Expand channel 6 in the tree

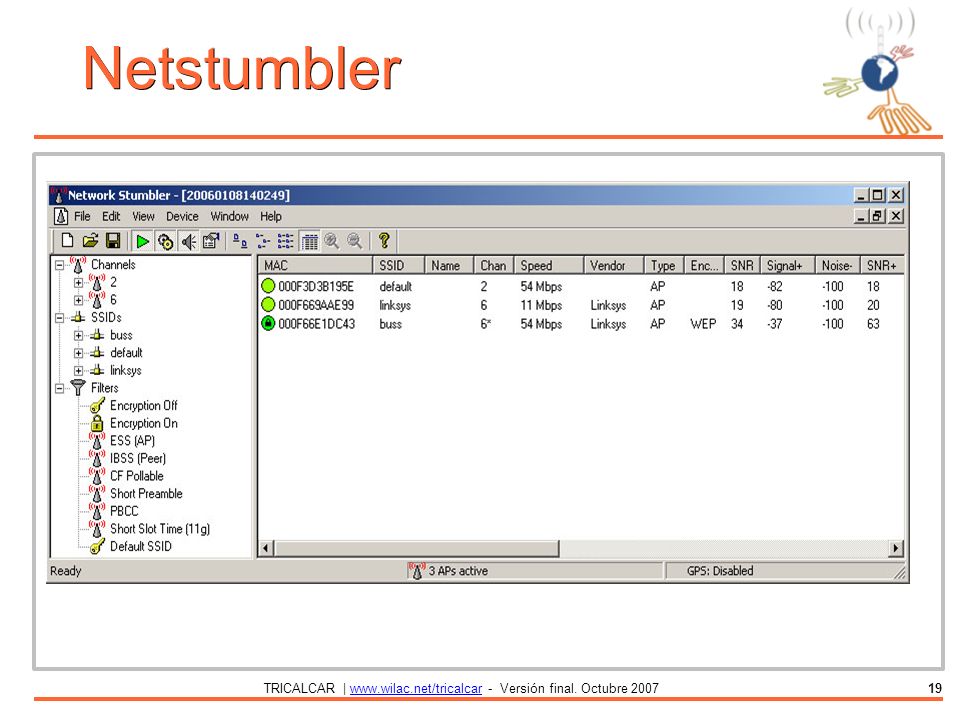point(78,300)
